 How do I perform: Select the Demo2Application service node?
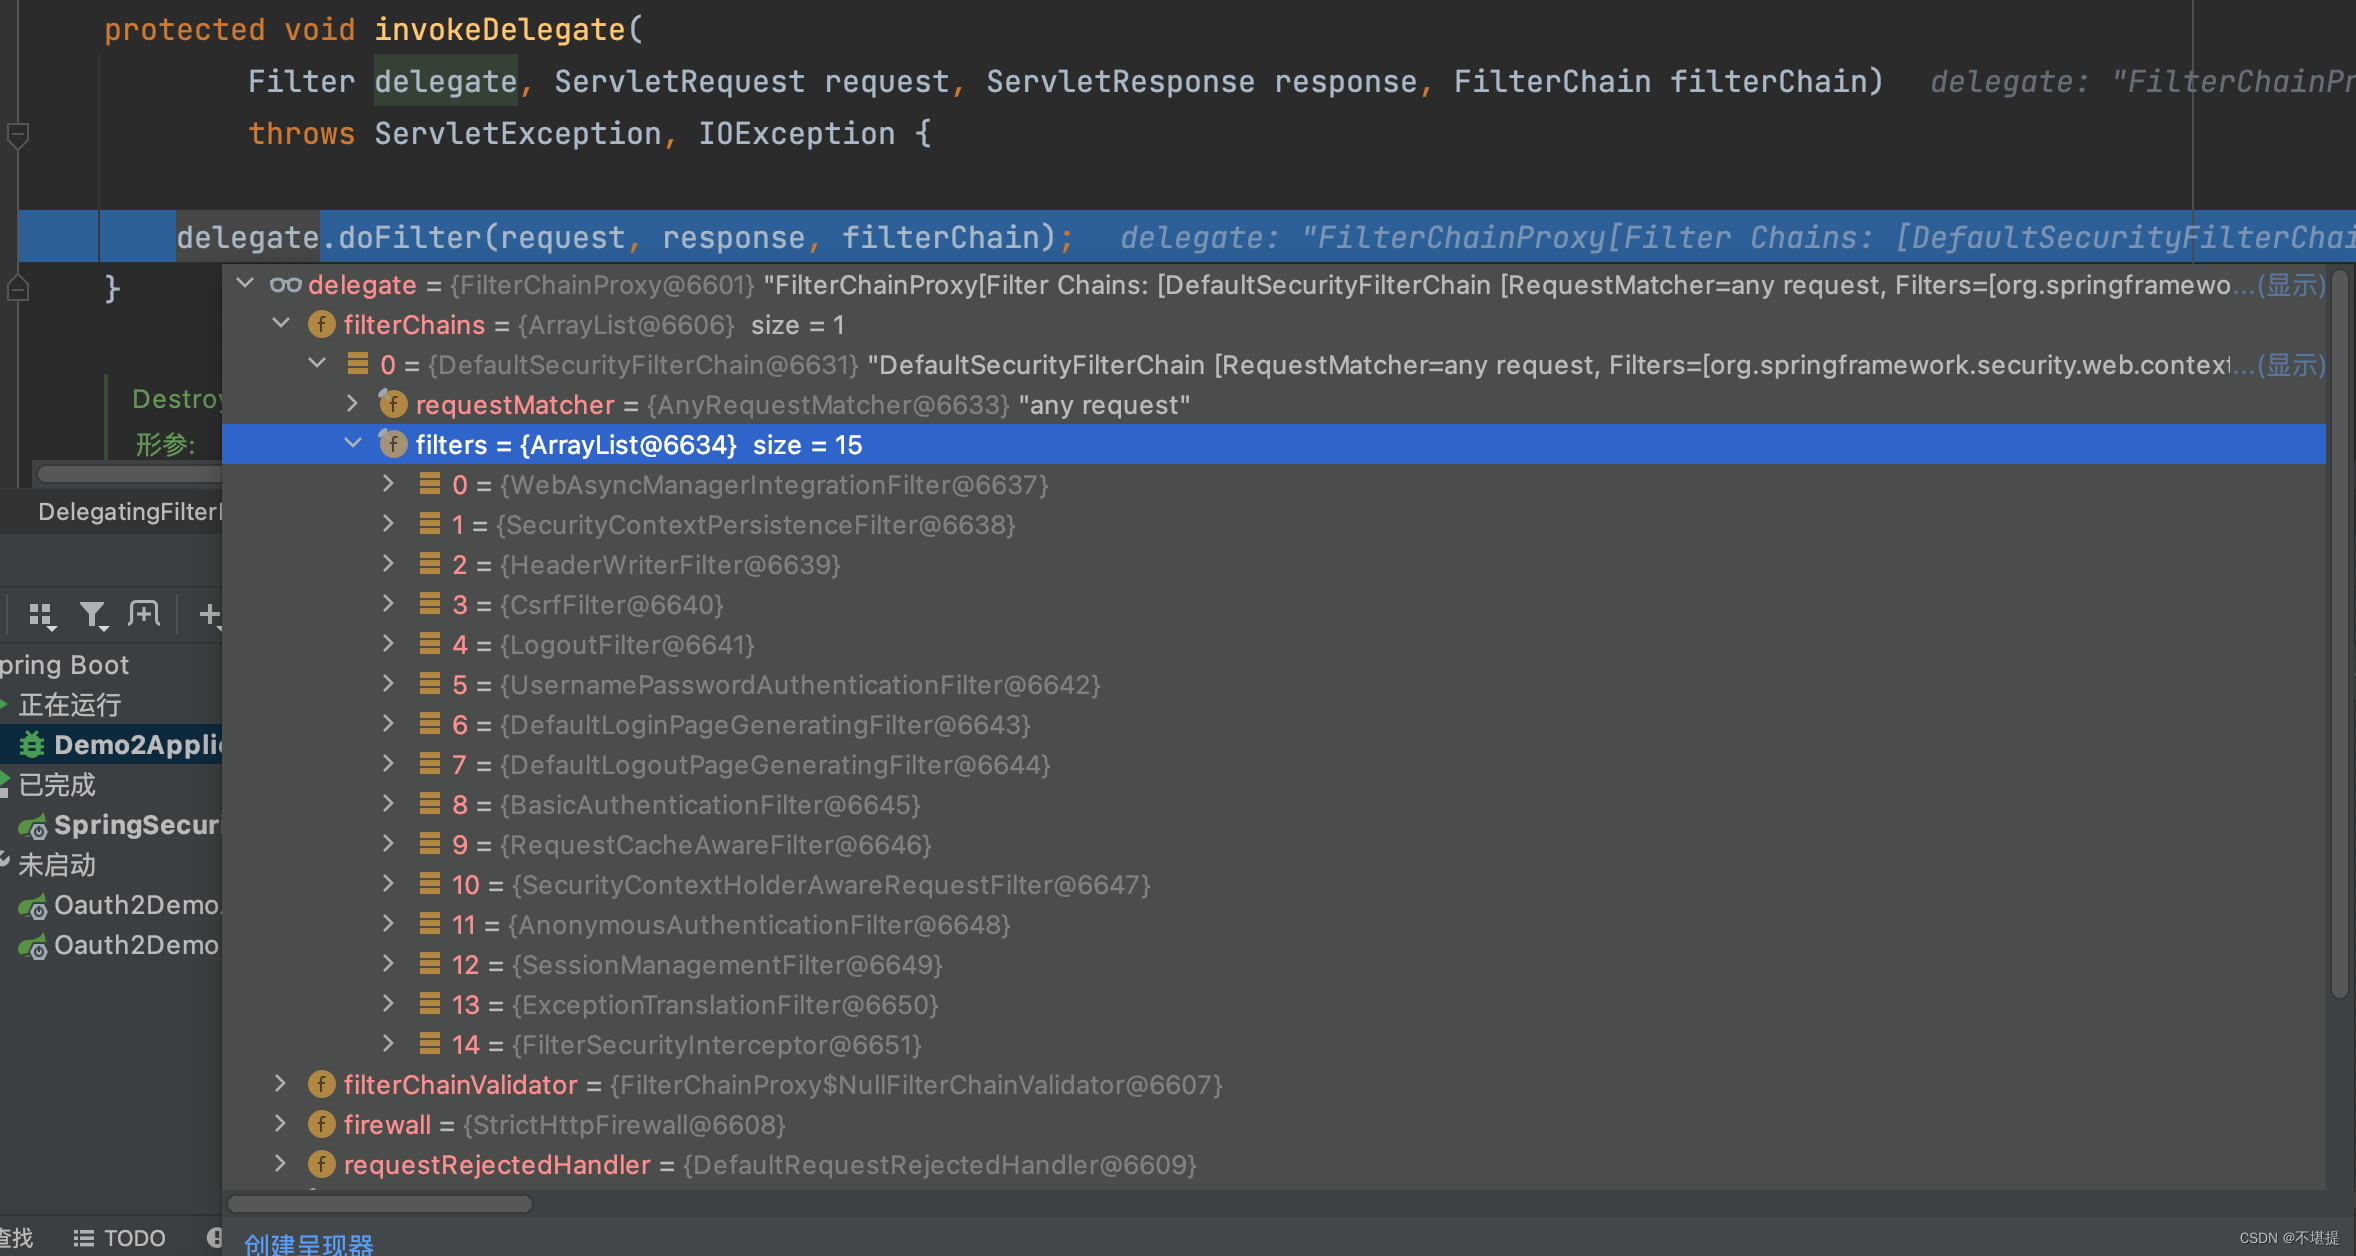[x=111, y=744]
